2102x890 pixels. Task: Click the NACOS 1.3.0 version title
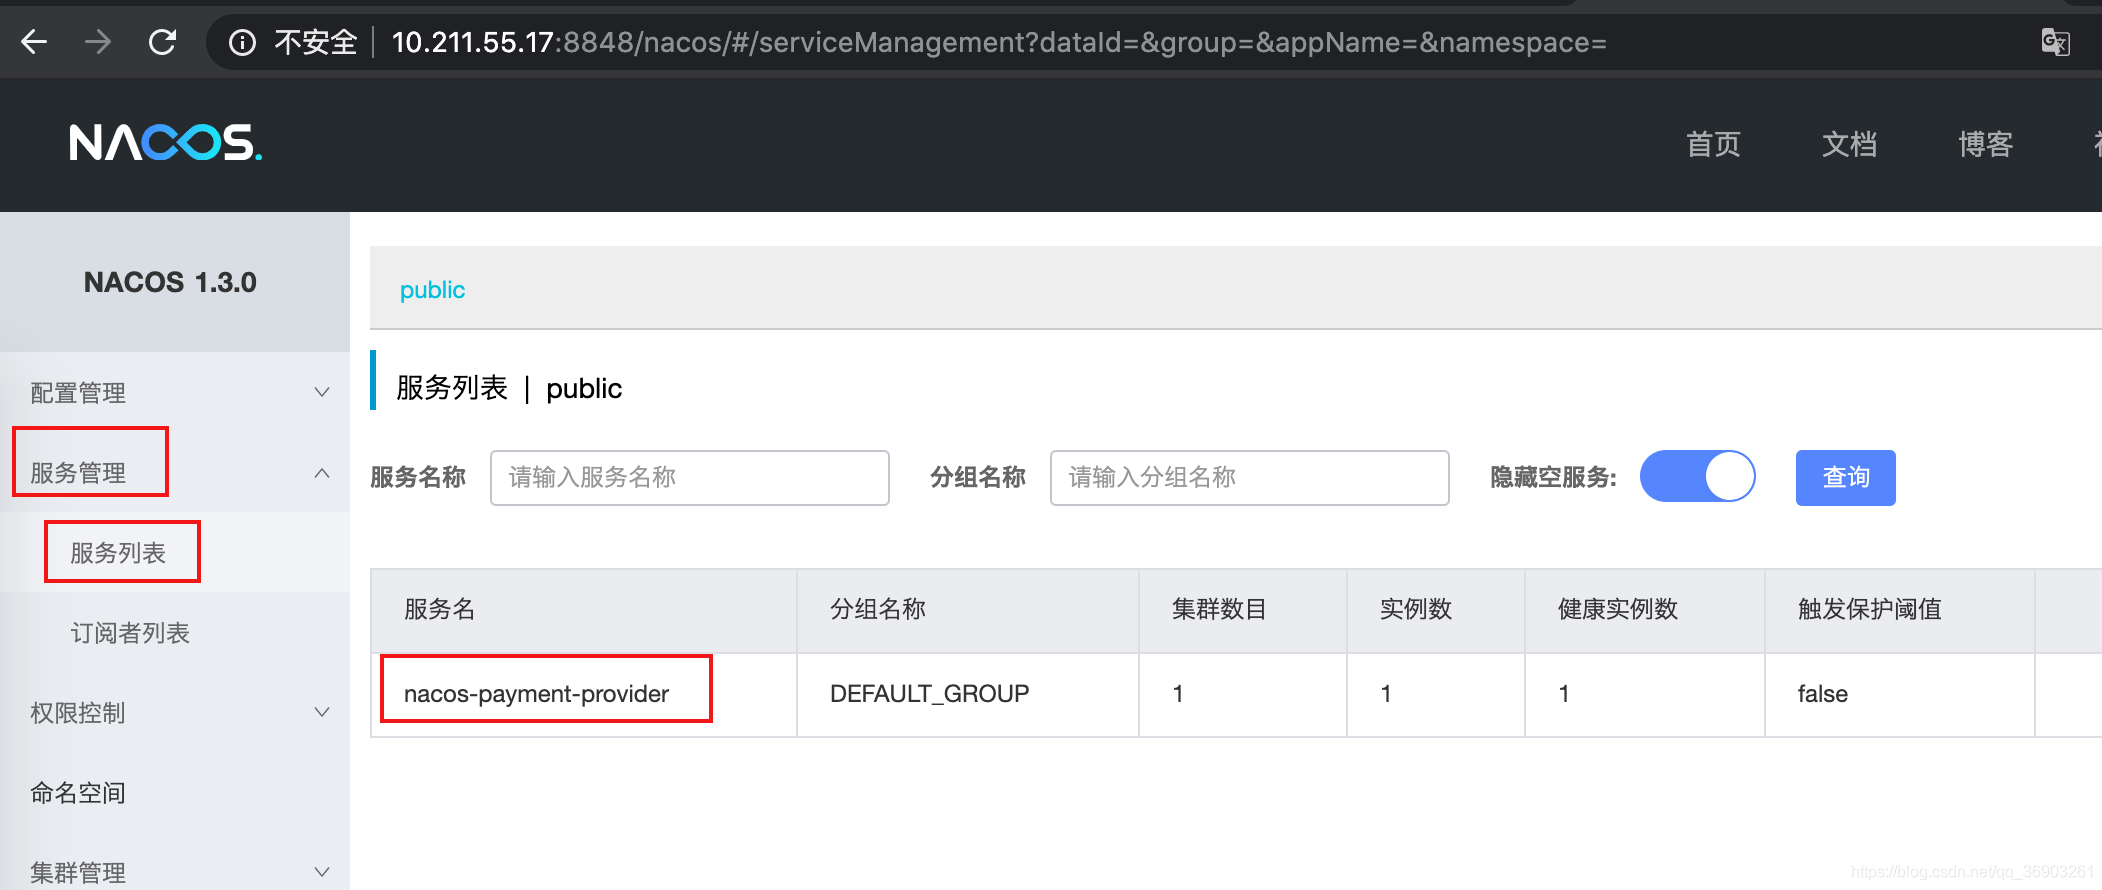tap(170, 282)
